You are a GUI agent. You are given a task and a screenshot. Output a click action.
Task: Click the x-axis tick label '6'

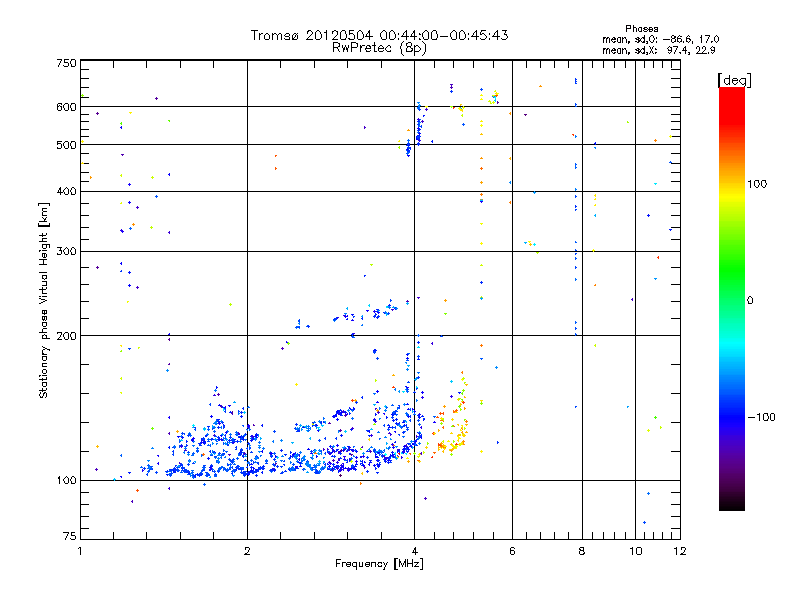coord(512,551)
